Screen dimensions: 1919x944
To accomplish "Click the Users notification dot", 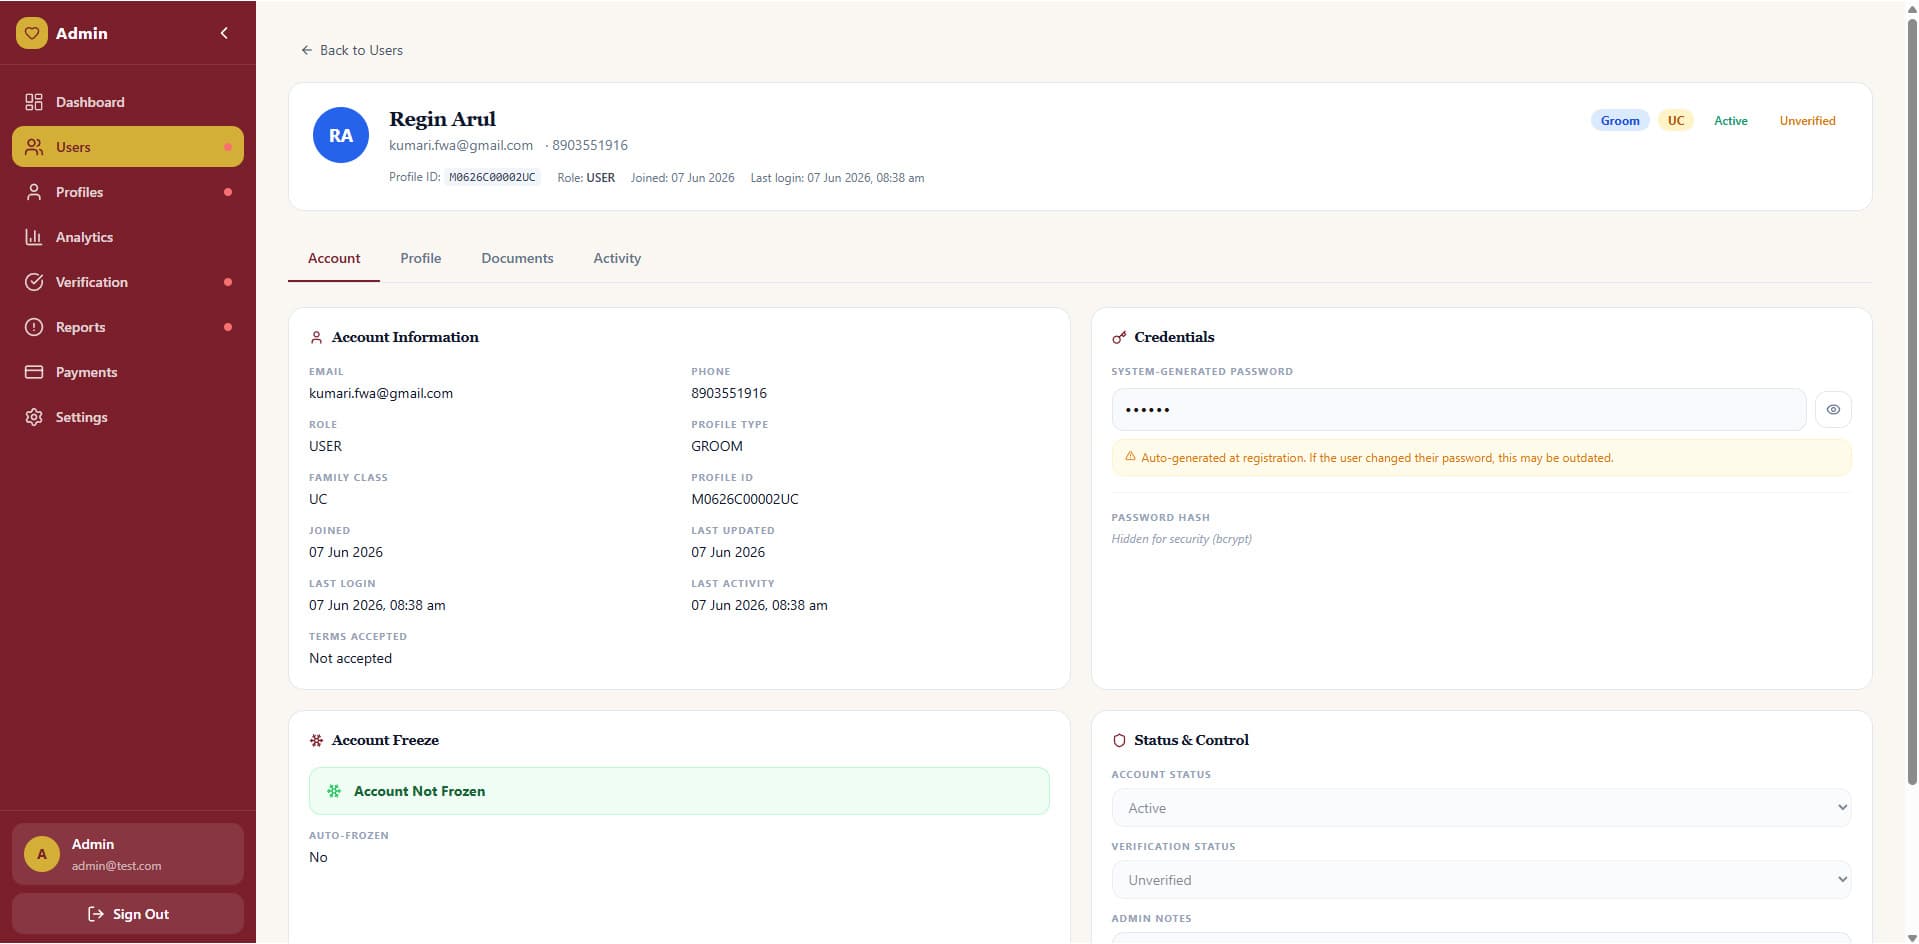I will (x=228, y=147).
